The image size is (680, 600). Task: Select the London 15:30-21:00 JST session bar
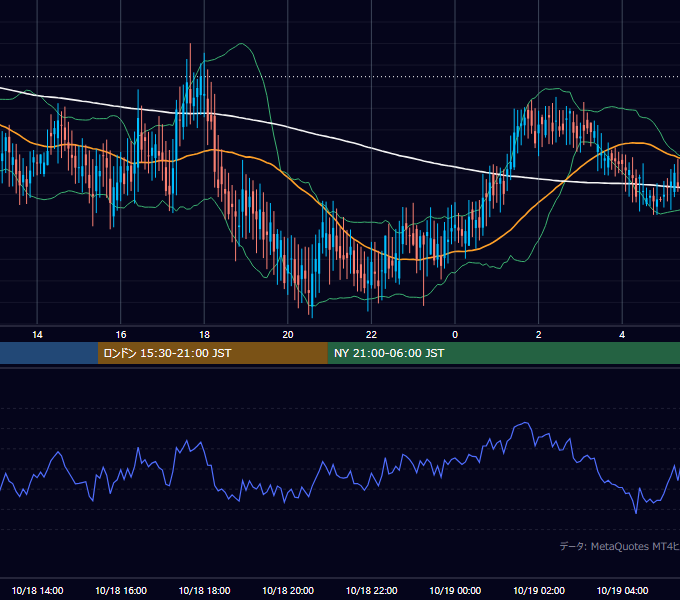pyautogui.click(x=212, y=353)
